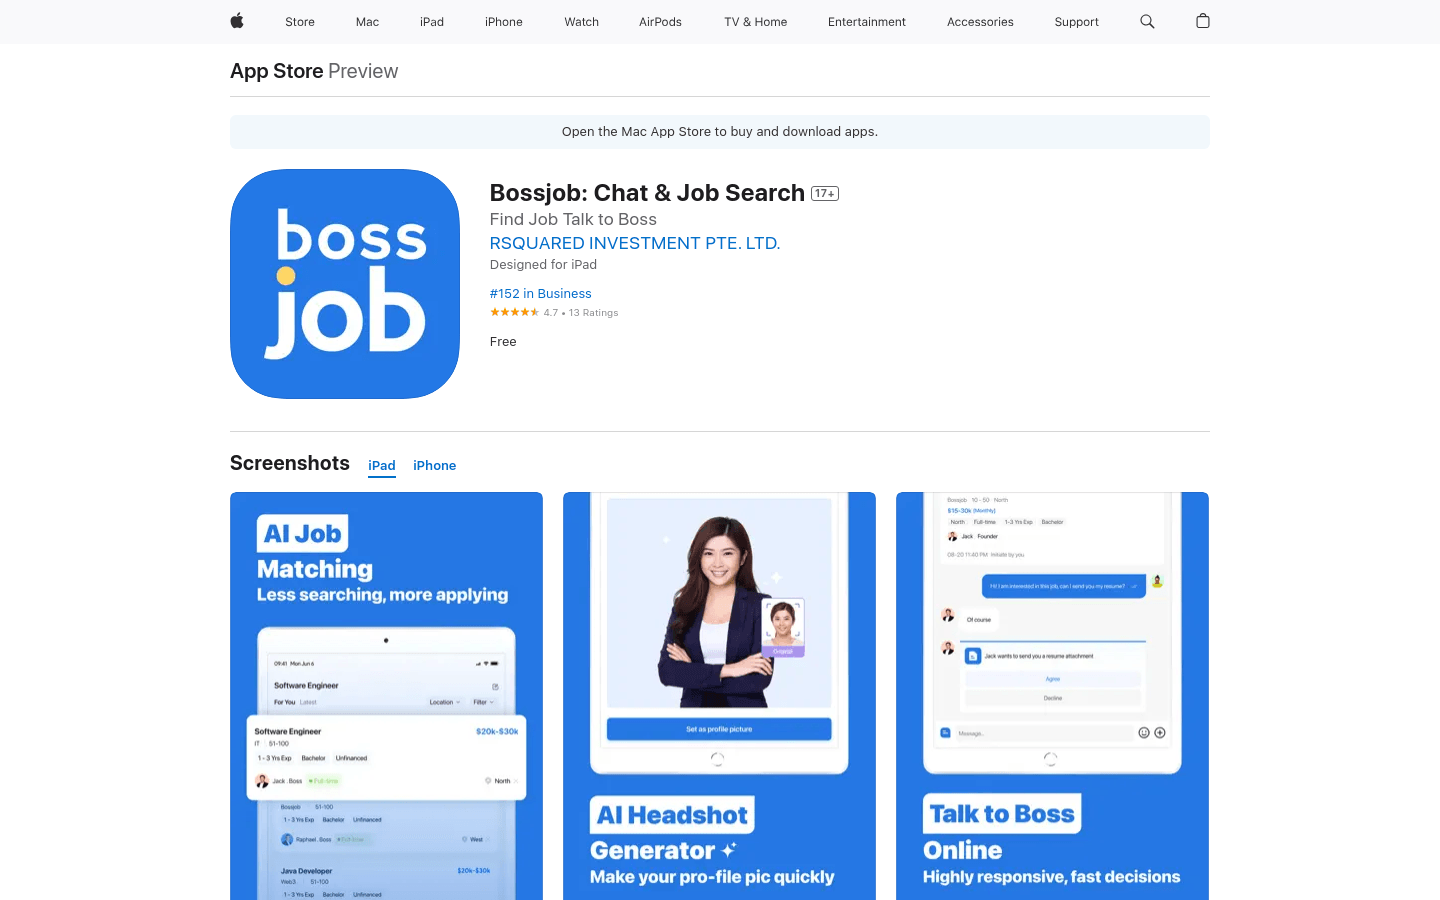The image size is (1440, 900).
Task: Open the Store menu
Action: [x=300, y=22]
